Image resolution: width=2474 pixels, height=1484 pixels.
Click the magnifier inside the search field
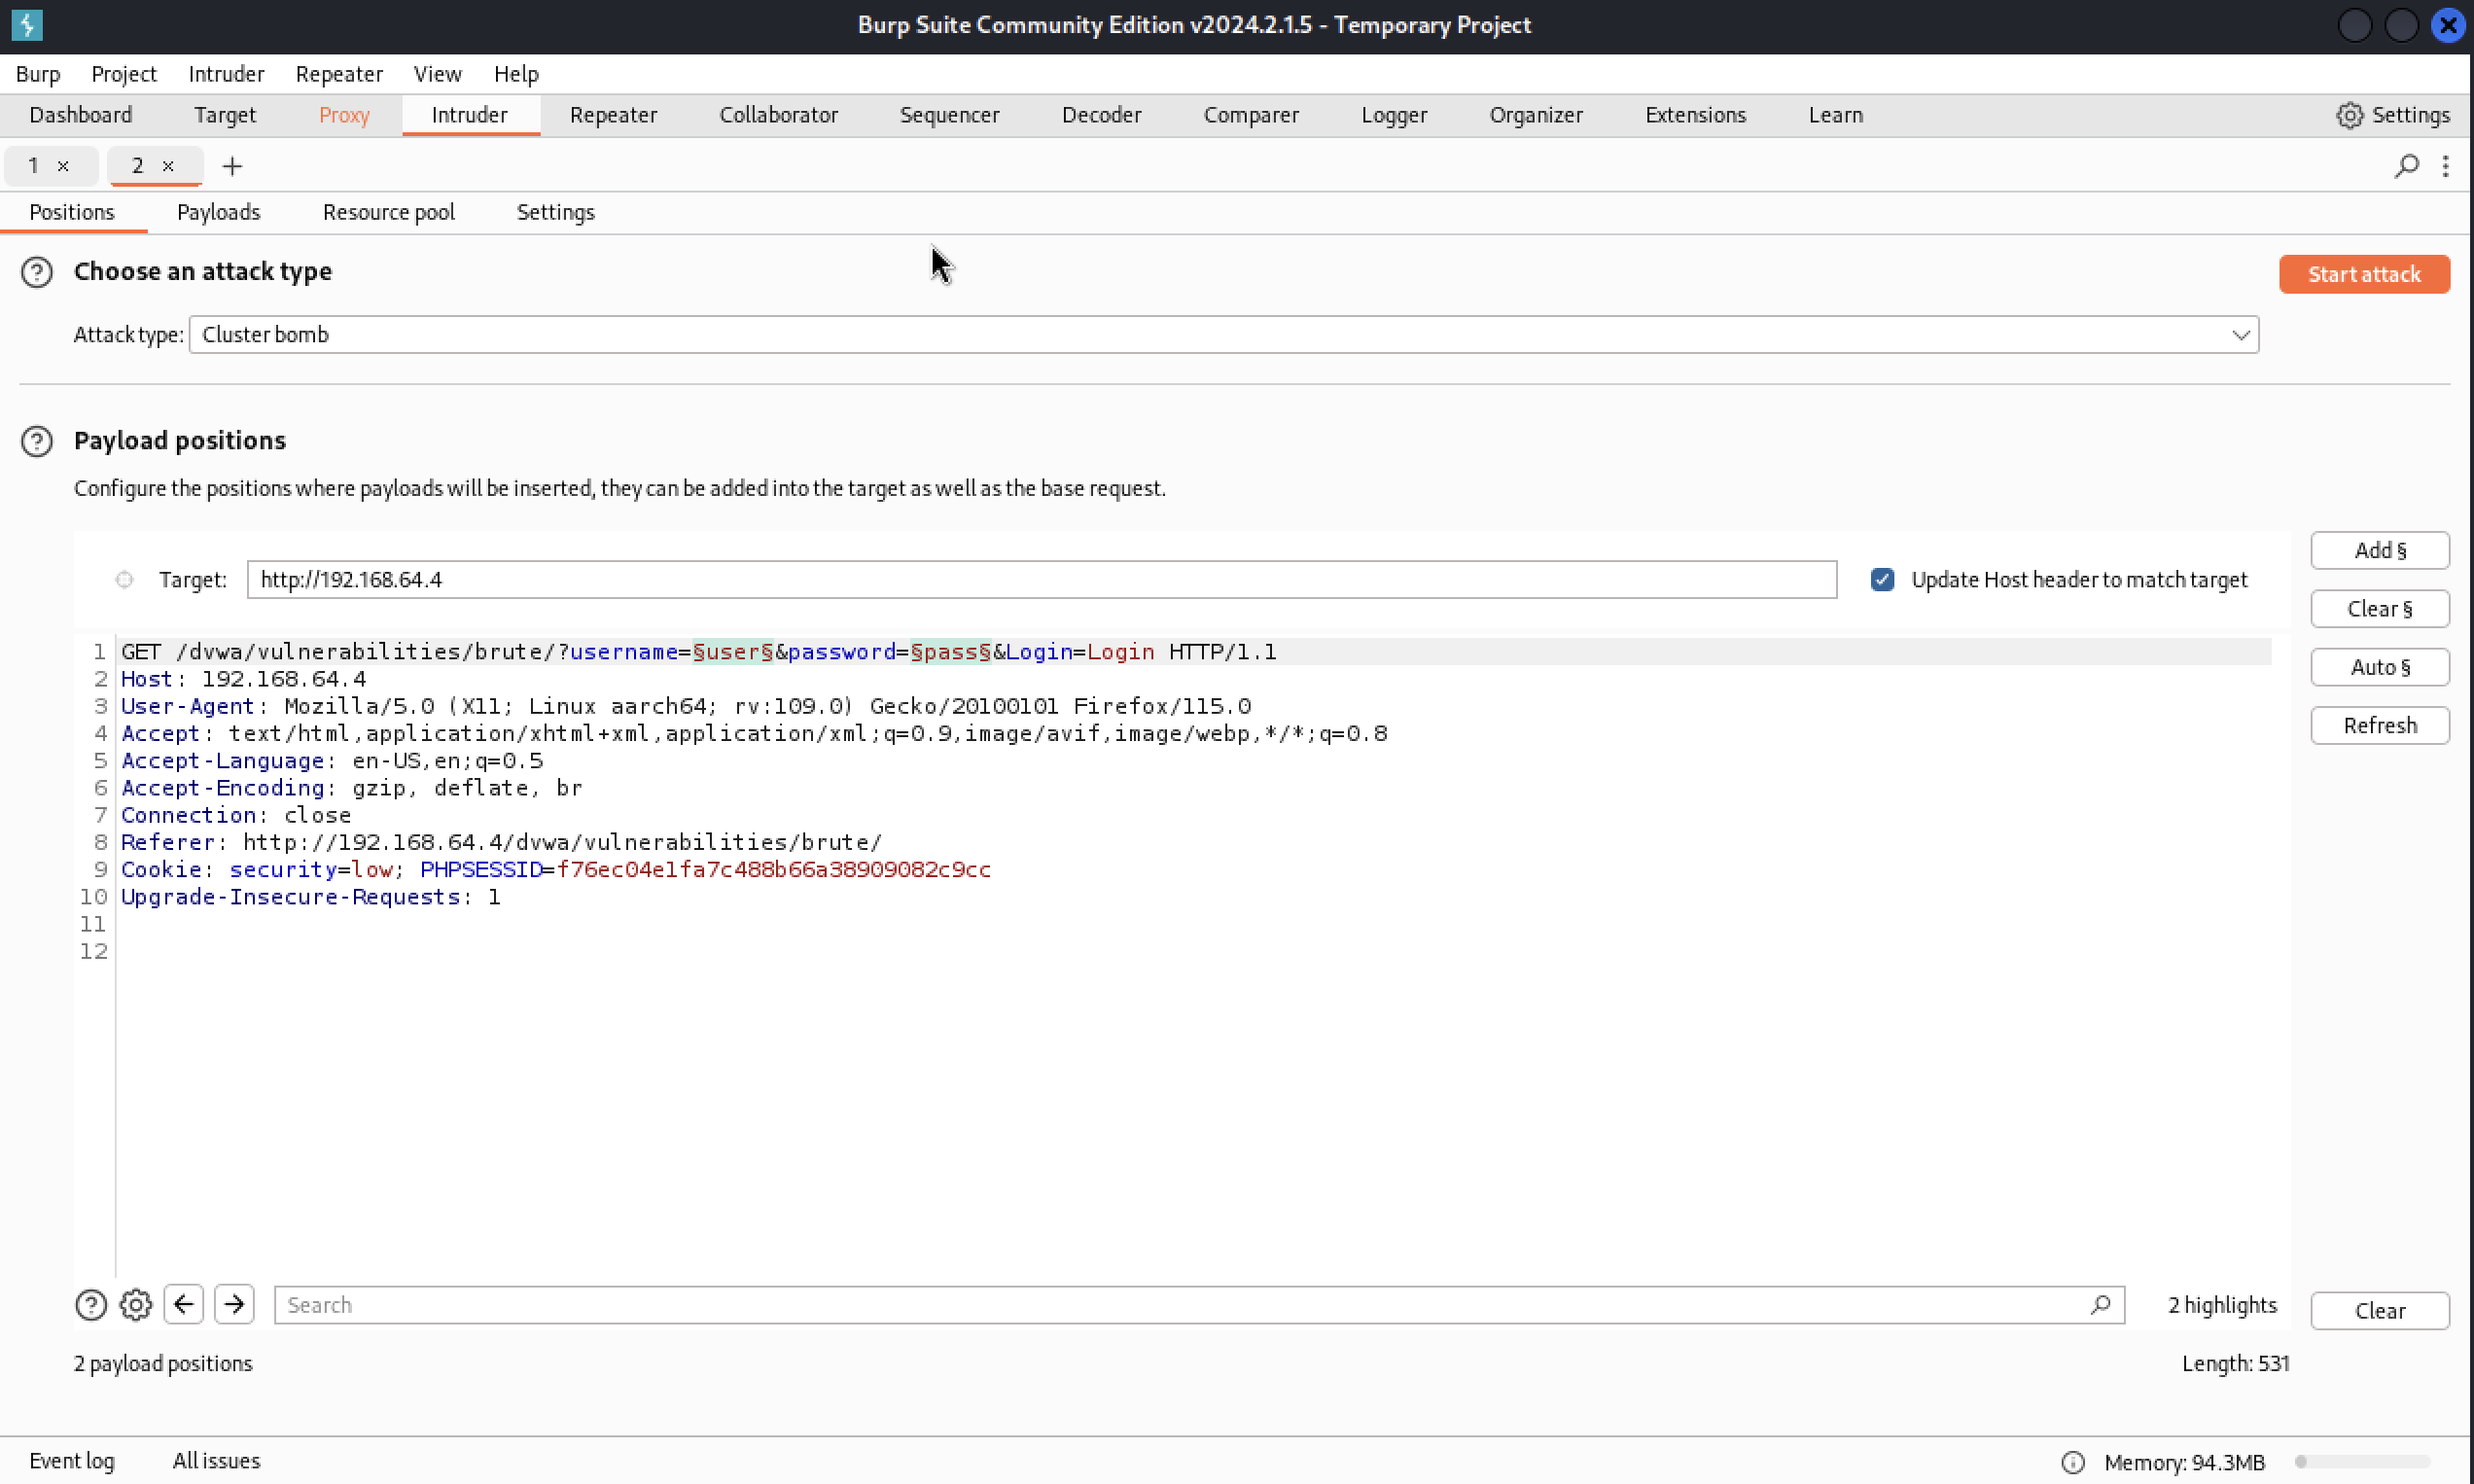(x=2100, y=1304)
